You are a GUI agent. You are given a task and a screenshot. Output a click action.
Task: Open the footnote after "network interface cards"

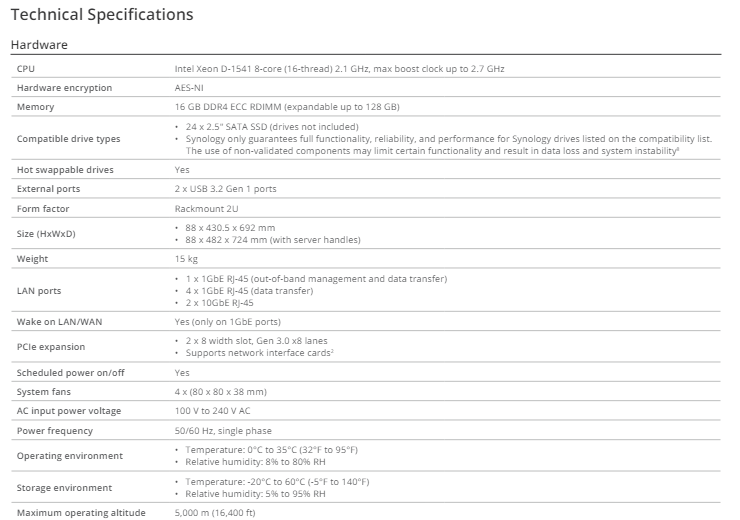point(332,350)
